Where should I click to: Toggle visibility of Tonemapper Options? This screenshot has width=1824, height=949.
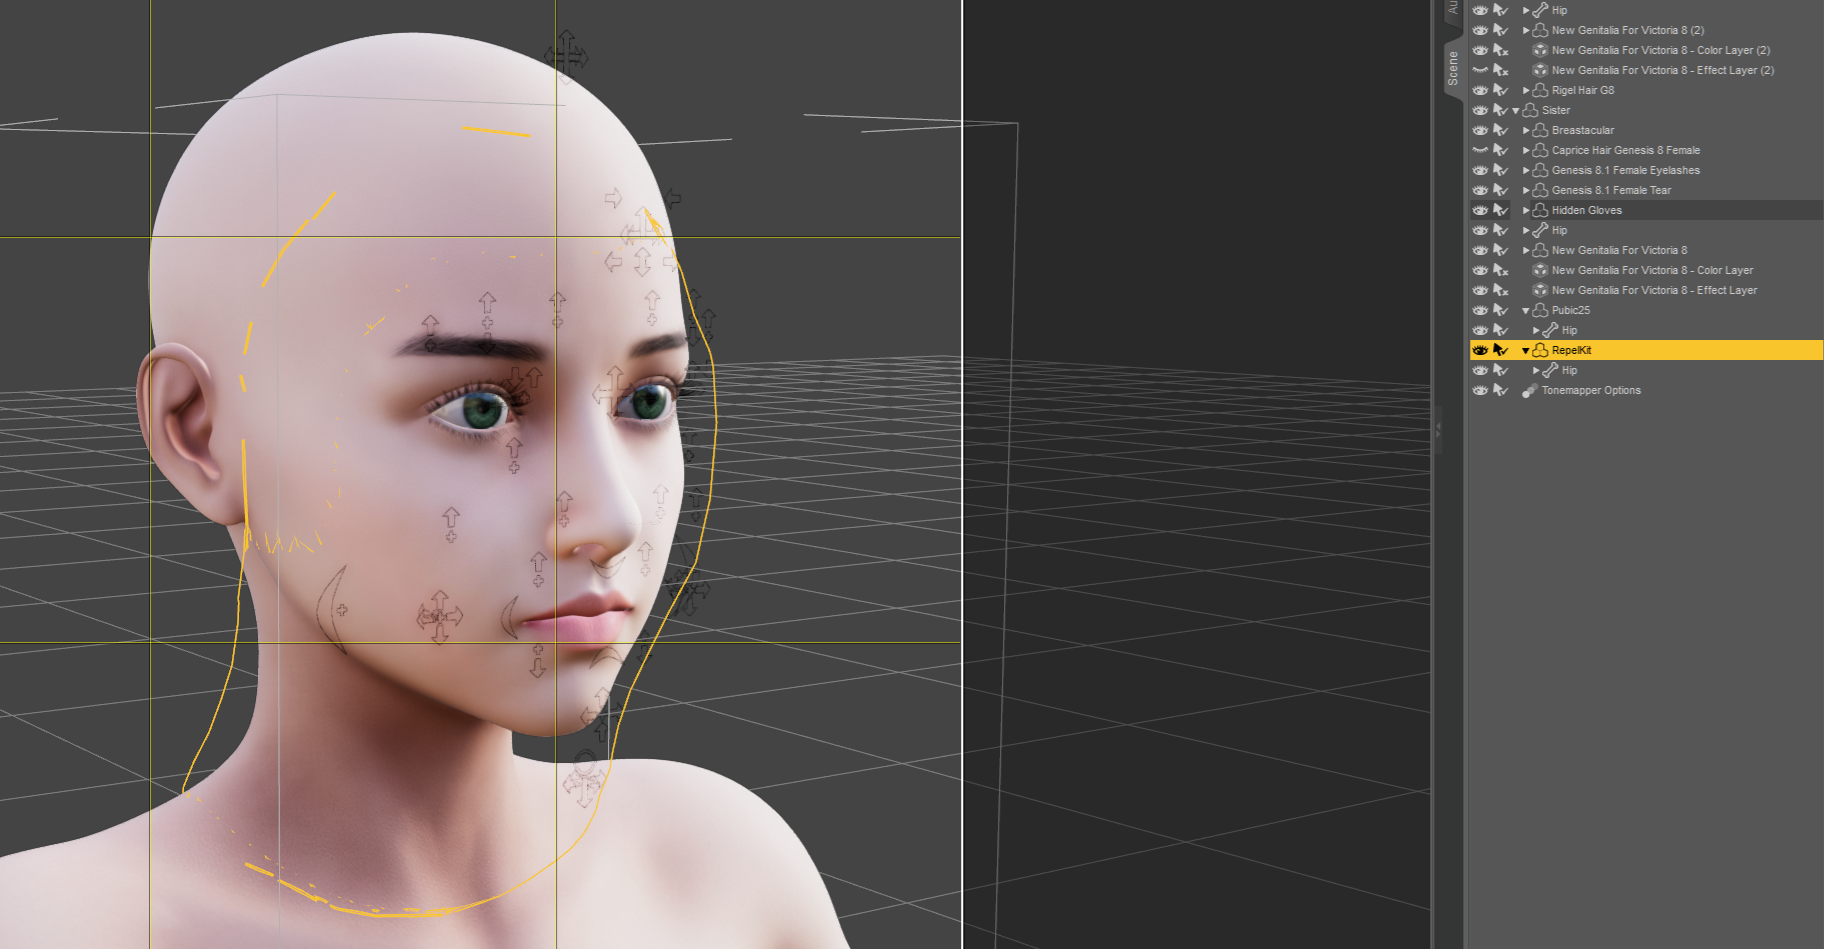tap(1480, 390)
